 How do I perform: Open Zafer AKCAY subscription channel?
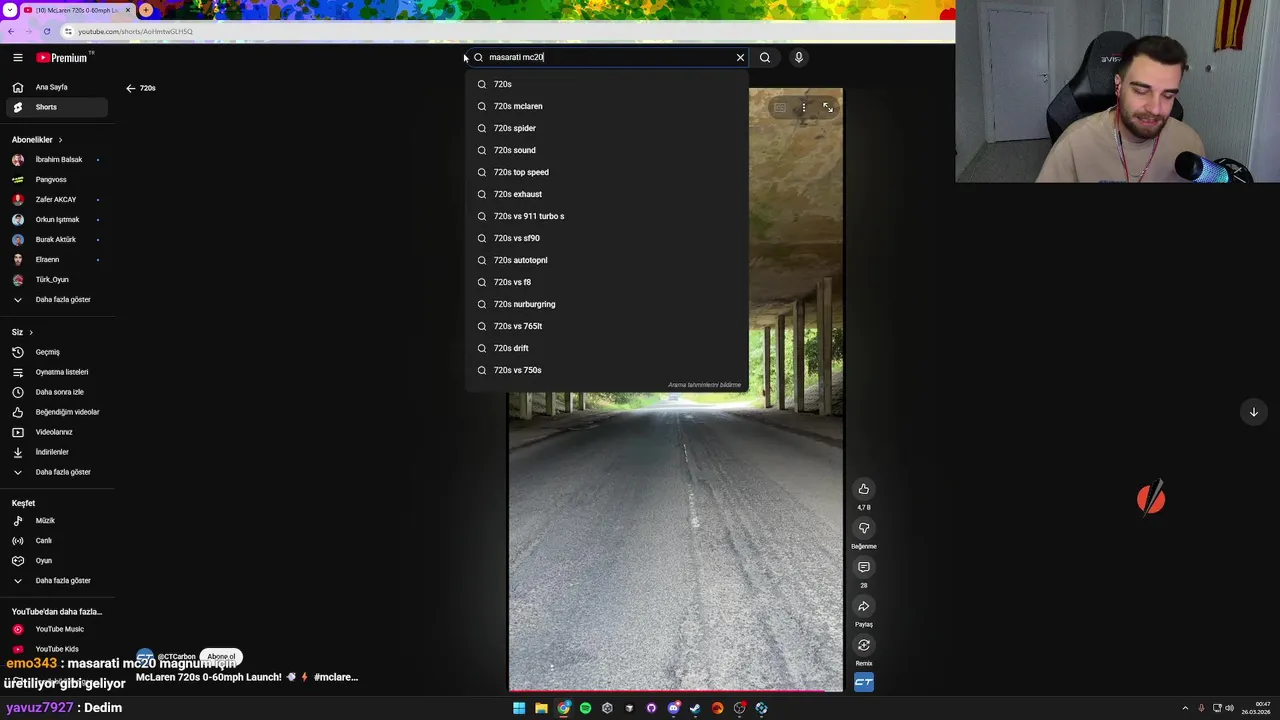(x=57, y=200)
